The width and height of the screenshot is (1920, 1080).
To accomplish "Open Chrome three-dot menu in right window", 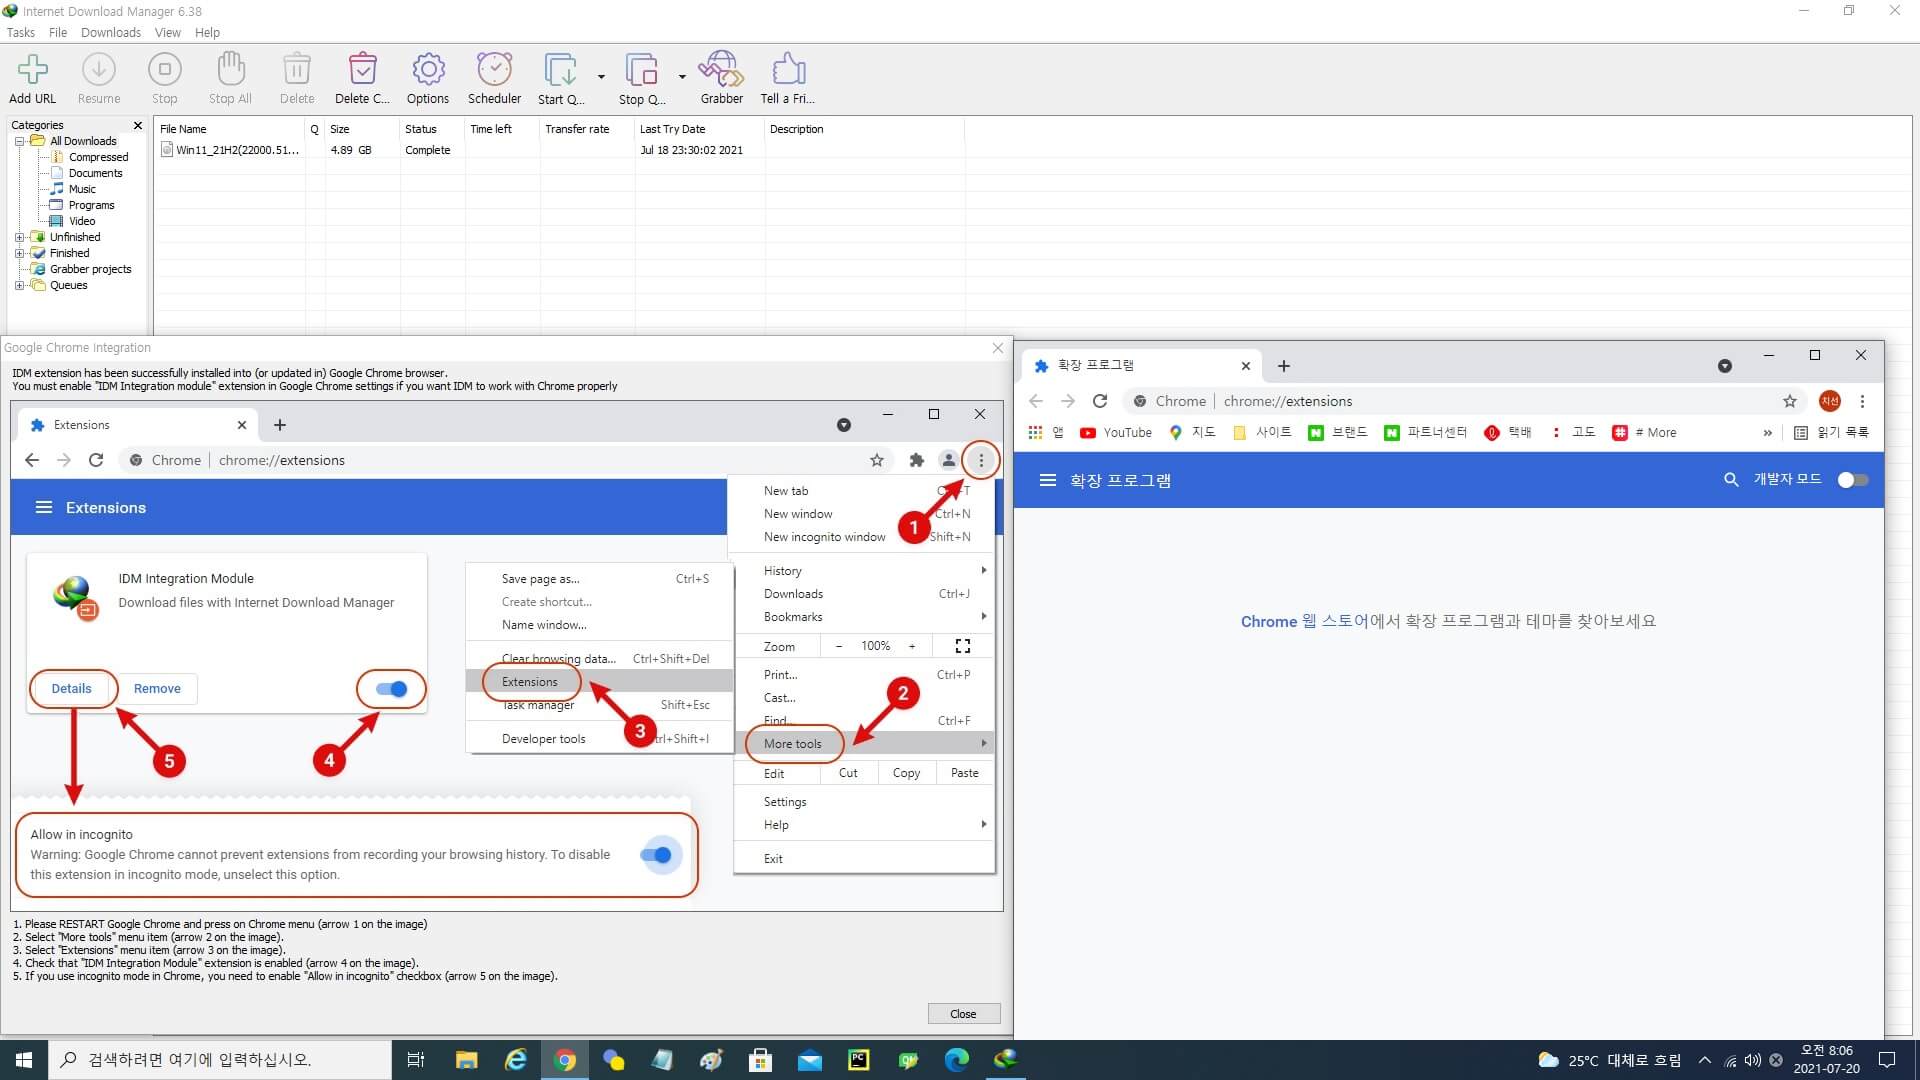I will click(1862, 401).
